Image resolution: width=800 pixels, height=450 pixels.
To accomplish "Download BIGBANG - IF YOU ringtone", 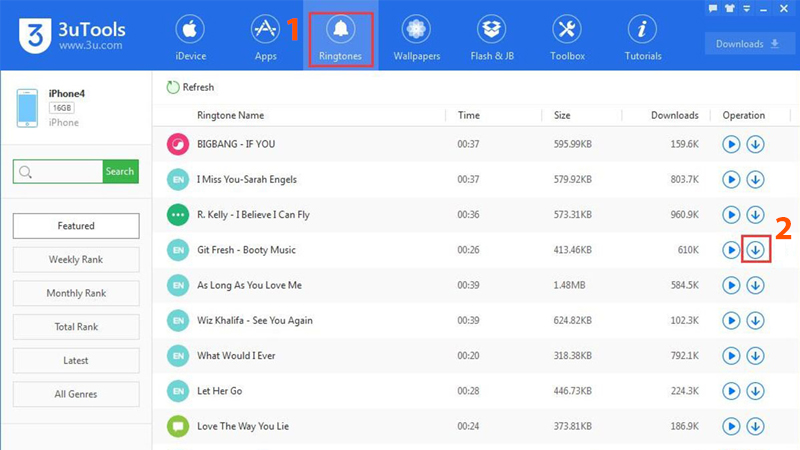I will [756, 144].
